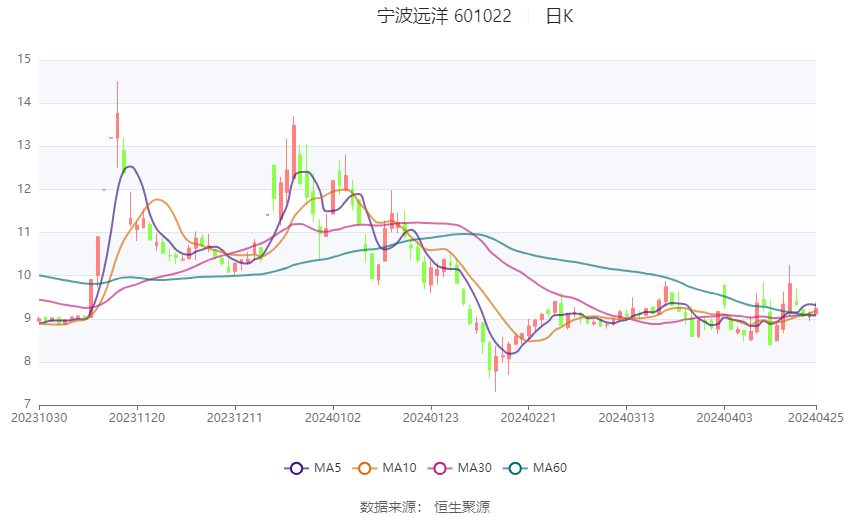Screen dimensions: 850x517
Task: Click the 数据来源 caption label
Action: [388, 507]
